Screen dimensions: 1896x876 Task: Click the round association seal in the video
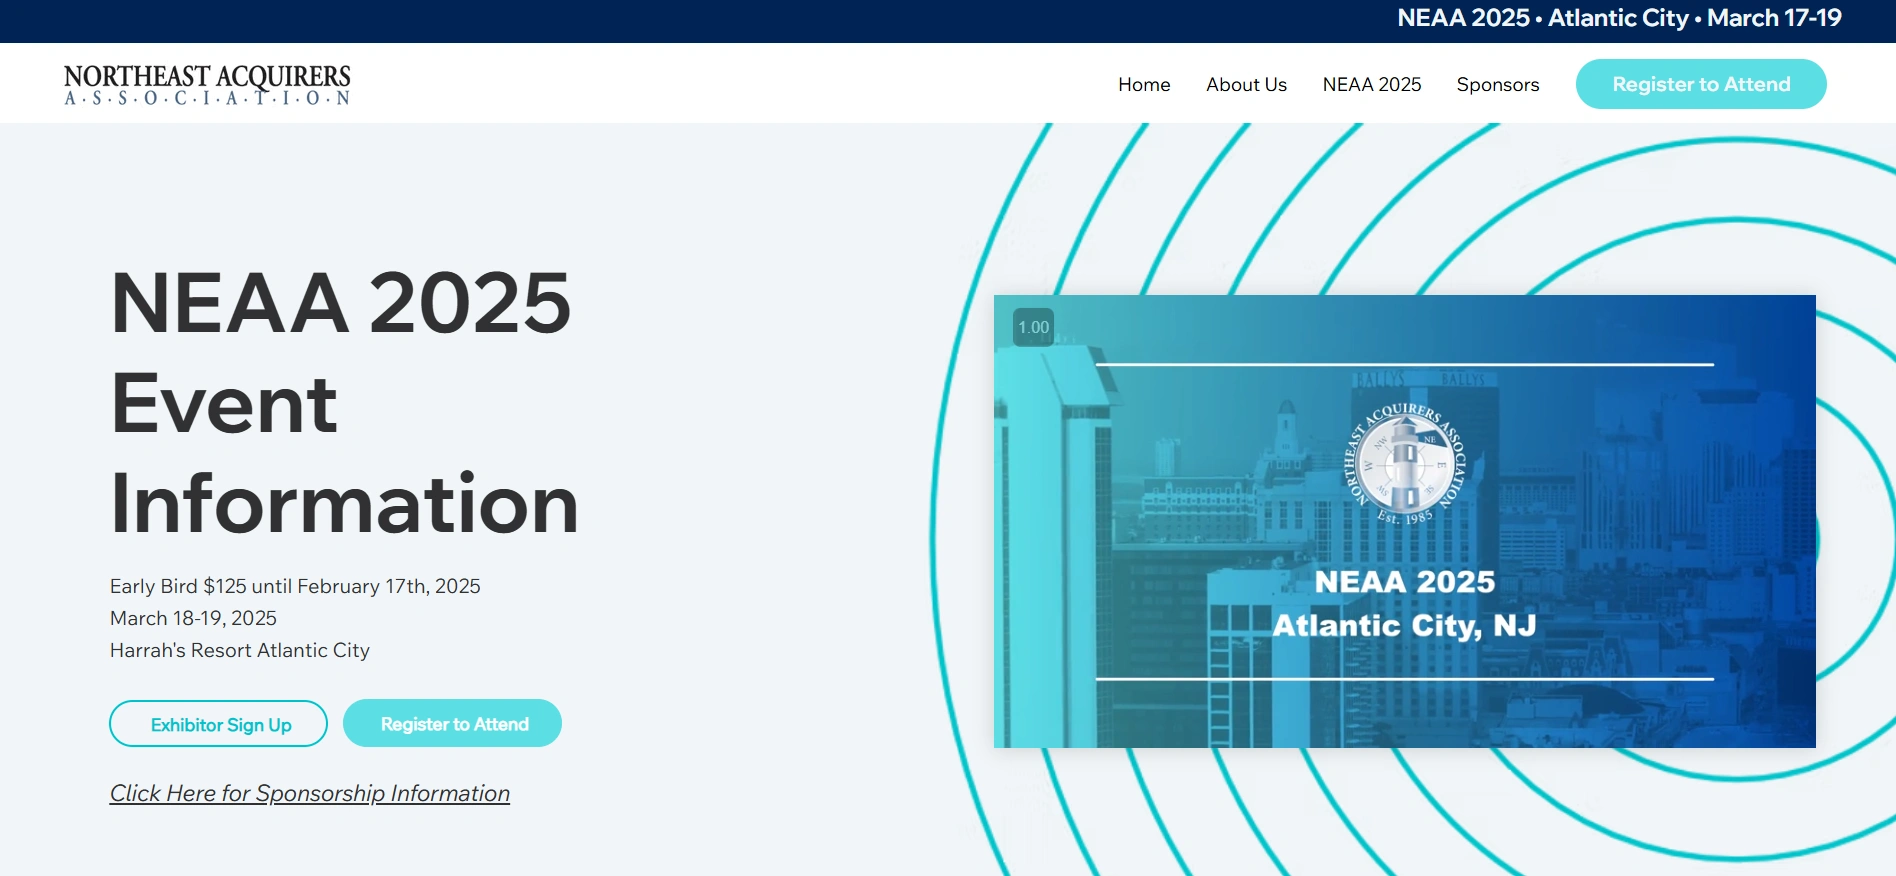point(1404,463)
